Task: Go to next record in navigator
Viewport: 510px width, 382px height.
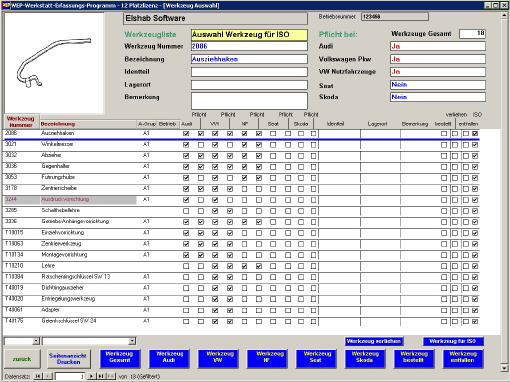Action: (91, 376)
